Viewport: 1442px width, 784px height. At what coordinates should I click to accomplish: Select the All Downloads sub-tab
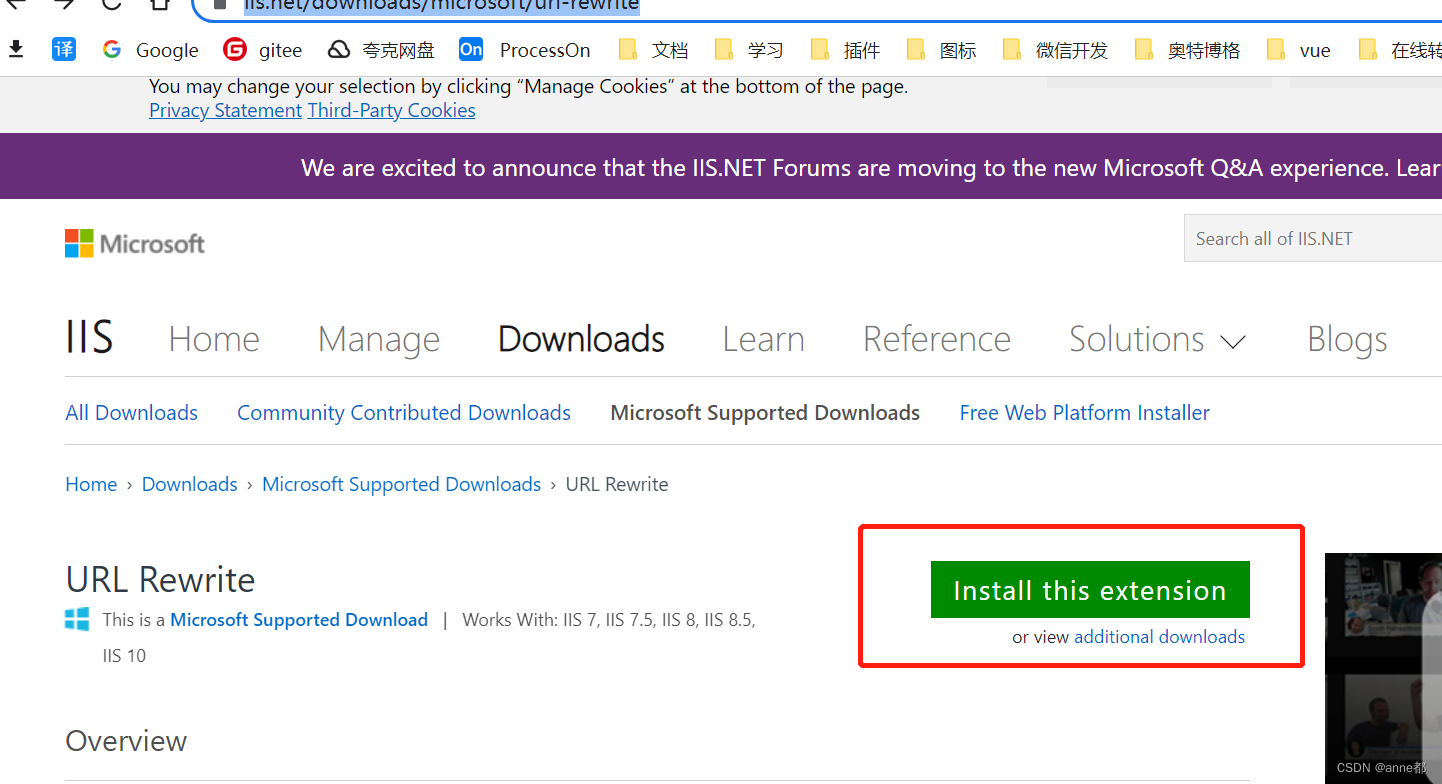tap(132, 413)
